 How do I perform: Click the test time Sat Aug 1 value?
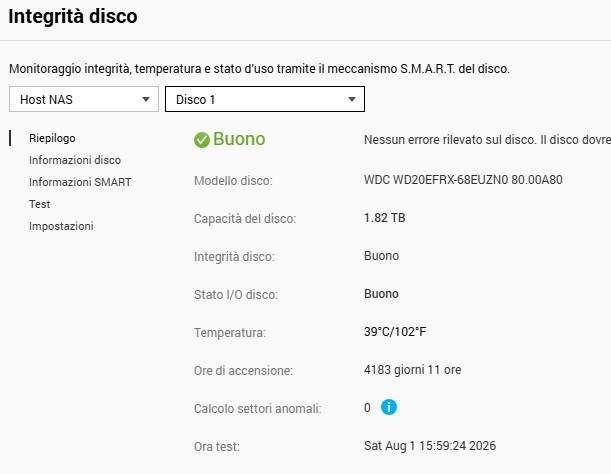430,446
